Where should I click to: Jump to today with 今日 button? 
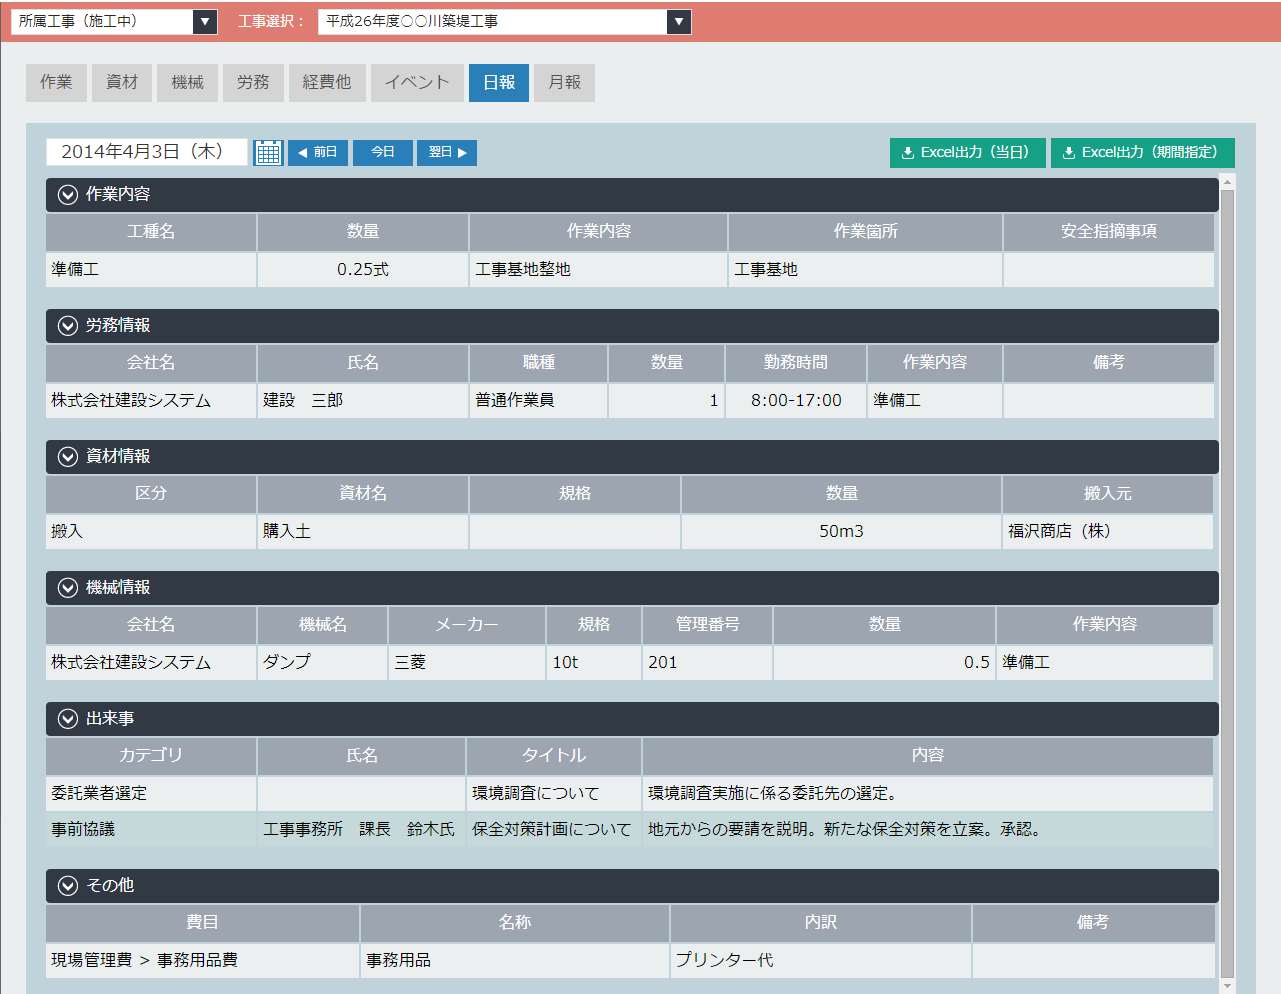[383, 152]
